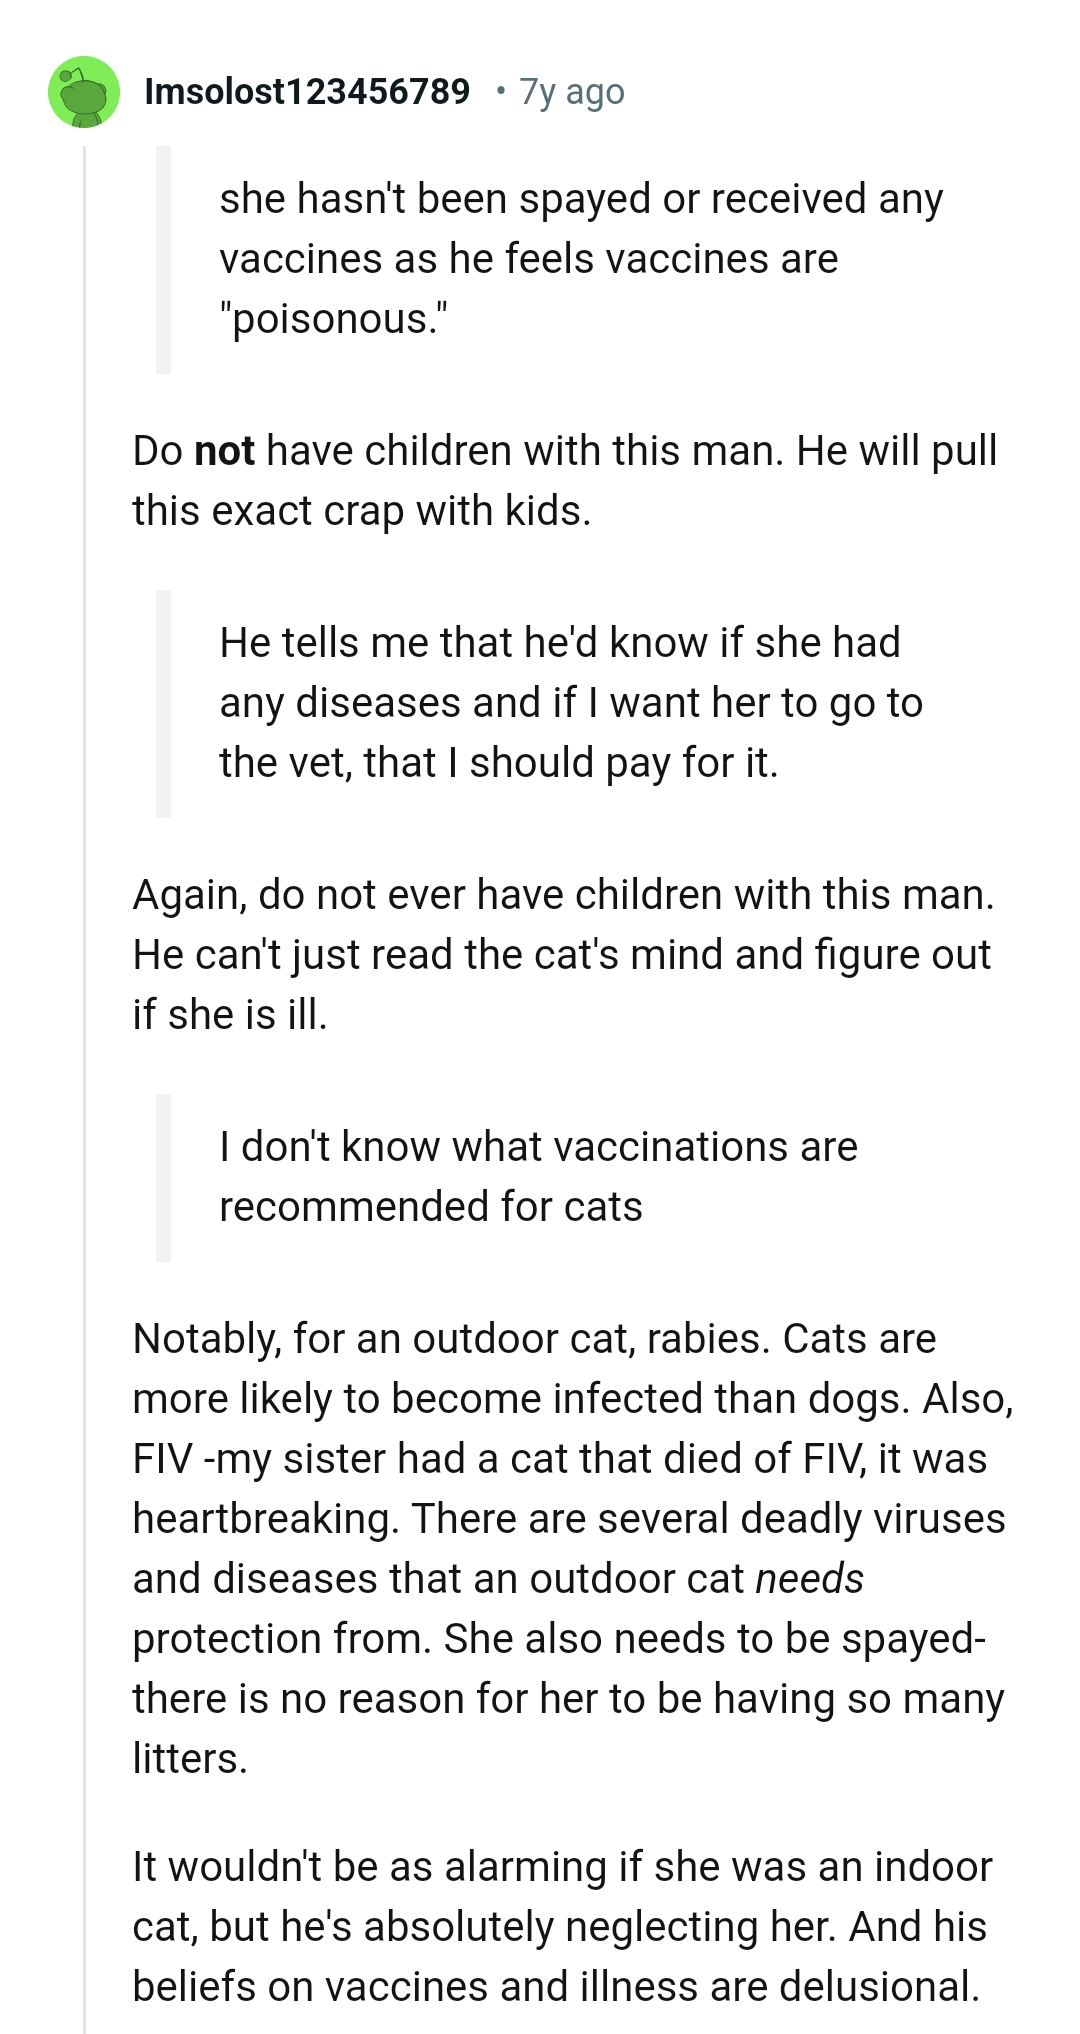1080x2034 pixels.
Task: Click the gray bar beside "He tells me" quote
Action: pyautogui.click(x=164, y=703)
